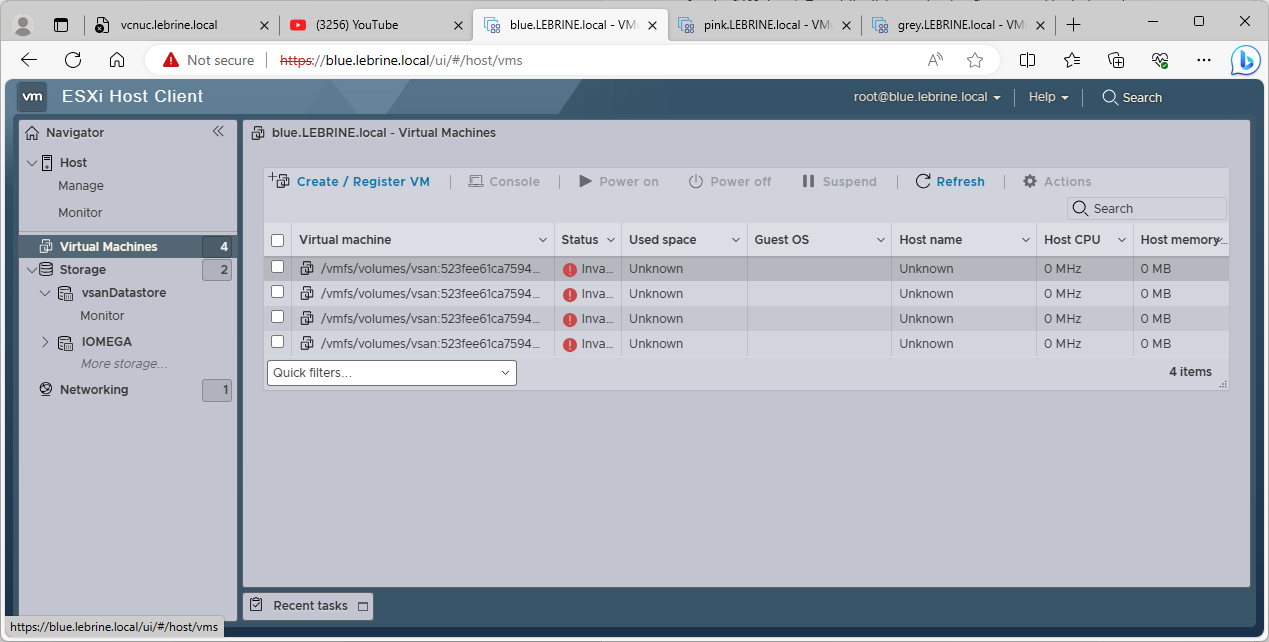Reload the browser page

click(x=73, y=60)
